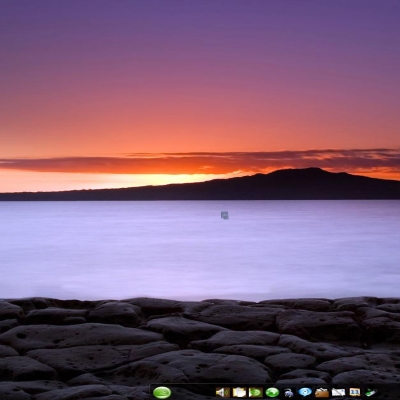The height and width of the screenshot is (400, 400).
Task: Open the green start menu button
Action: (x=162, y=392)
